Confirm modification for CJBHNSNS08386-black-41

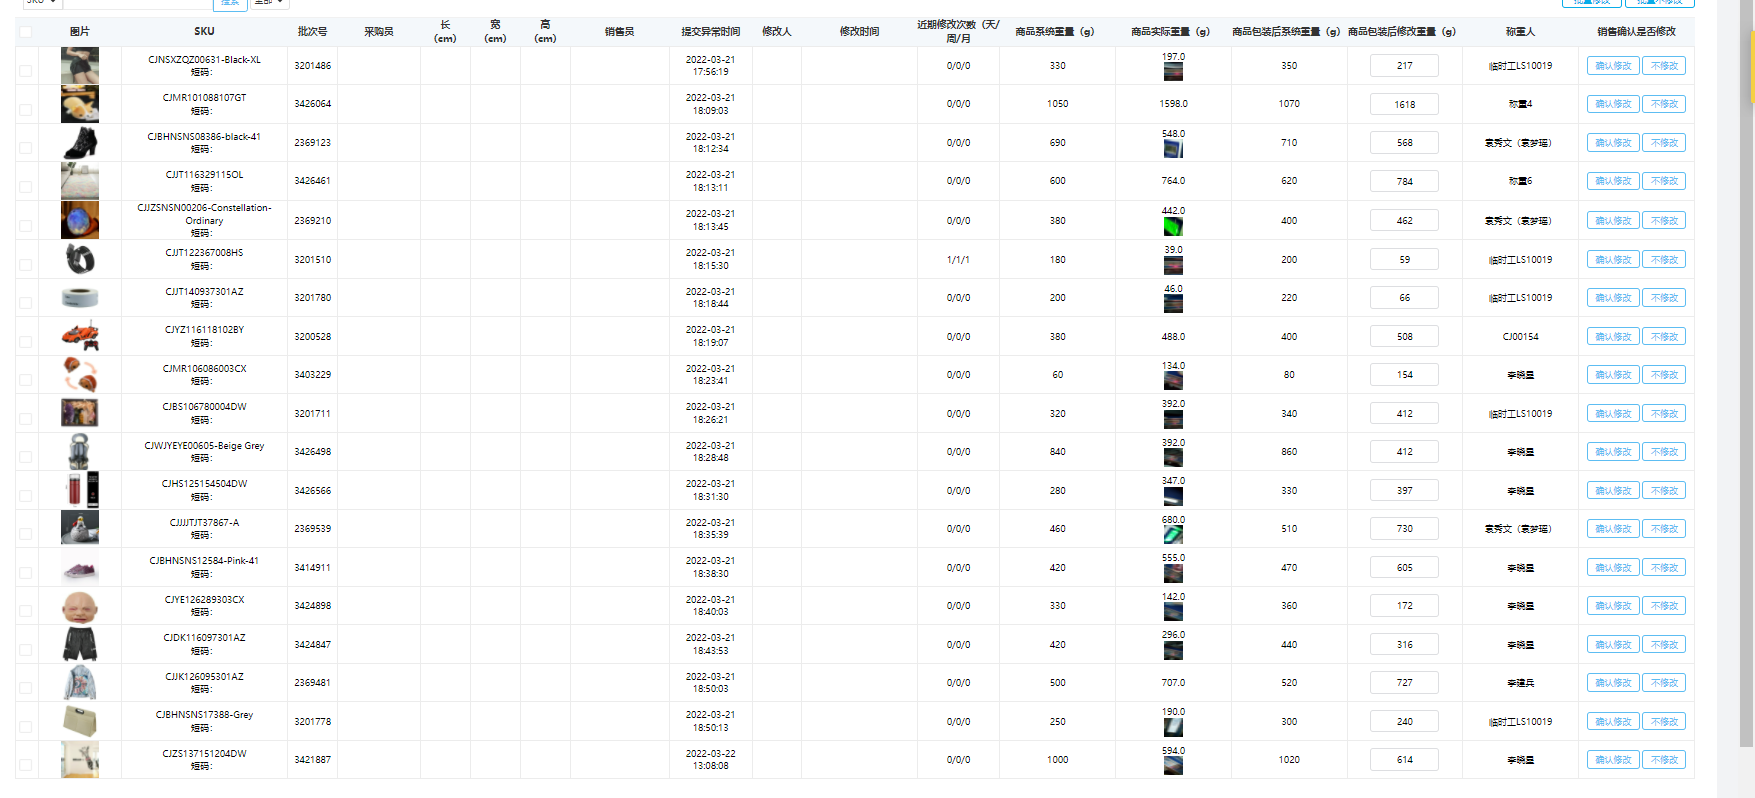[x=1613, y=143]
